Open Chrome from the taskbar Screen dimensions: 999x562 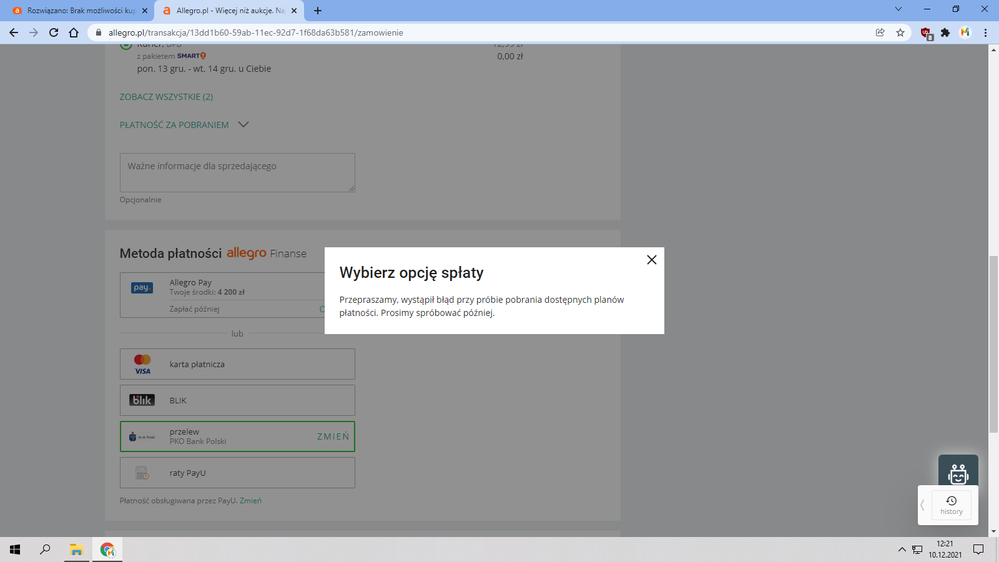click(107, 549)
